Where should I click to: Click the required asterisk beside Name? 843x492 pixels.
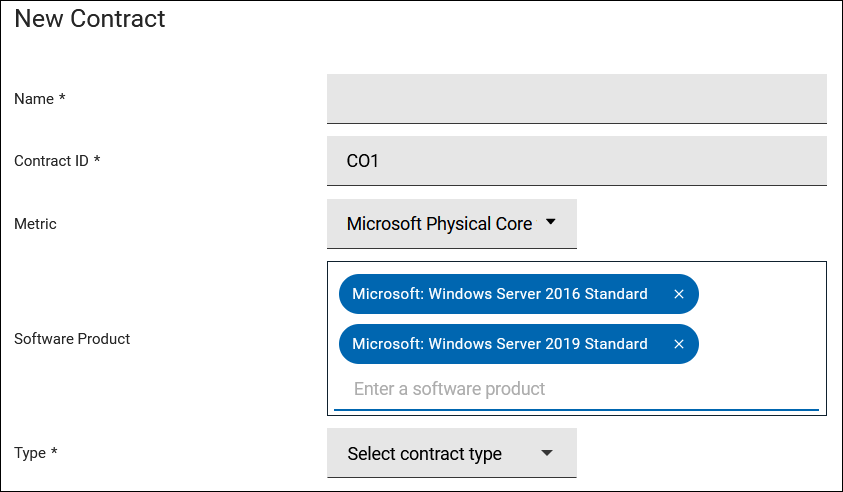(62, 97)
